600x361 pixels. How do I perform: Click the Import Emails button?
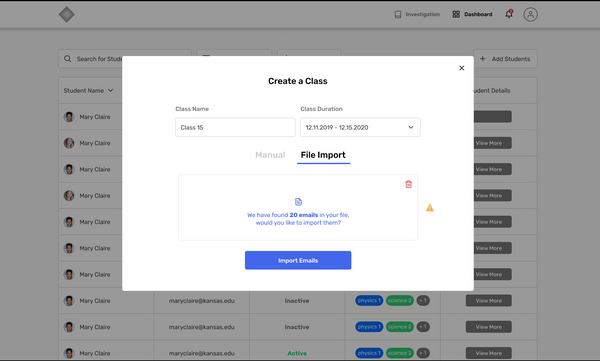pos(298,260)
